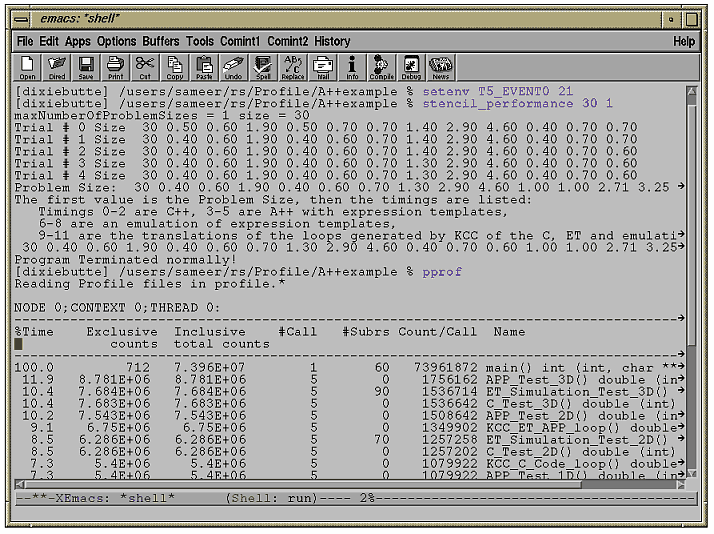
Task: Click the block cursor under %Time
Action: tap(18, 344)
